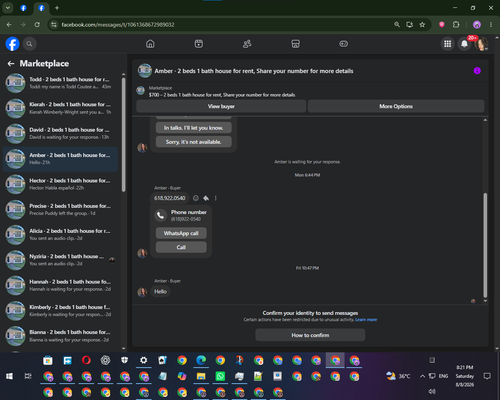The width and height of the screenshot is (500, 400).
Task: Reply to the phone number message
Action: coord(206,198)
